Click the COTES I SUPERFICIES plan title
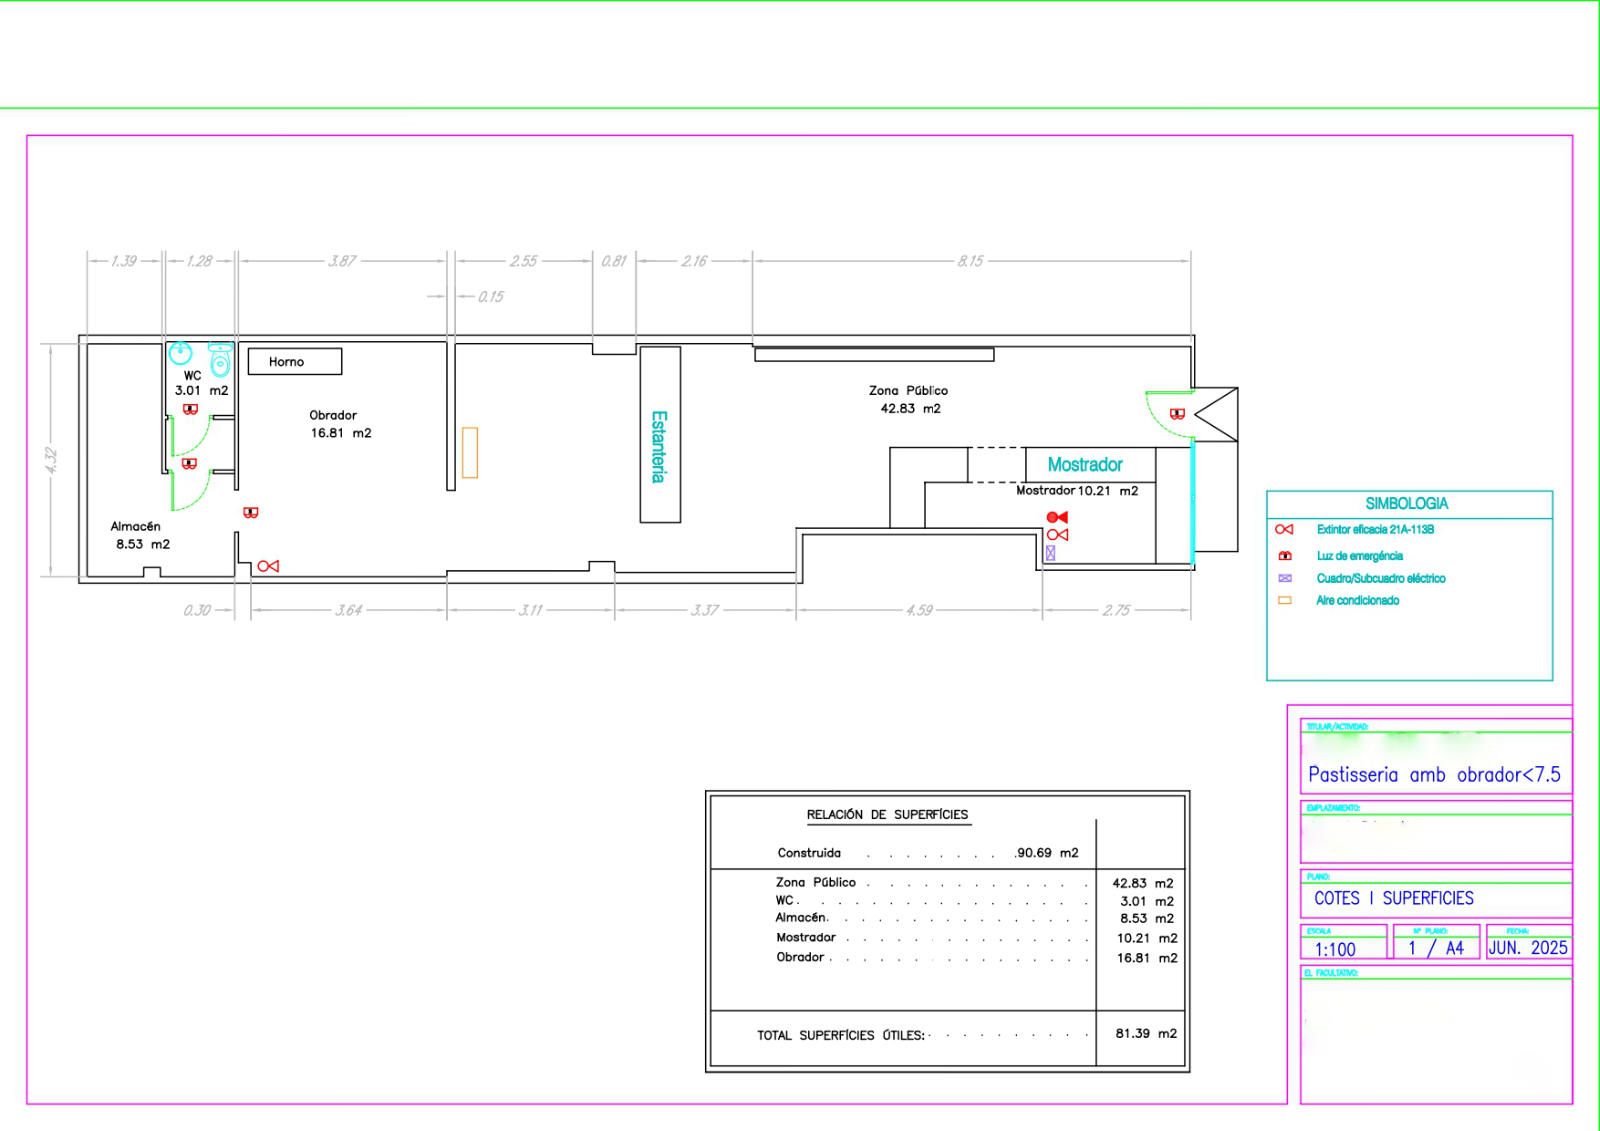The height and width of the screenshot is (1131, 1600). (1393, 898)
